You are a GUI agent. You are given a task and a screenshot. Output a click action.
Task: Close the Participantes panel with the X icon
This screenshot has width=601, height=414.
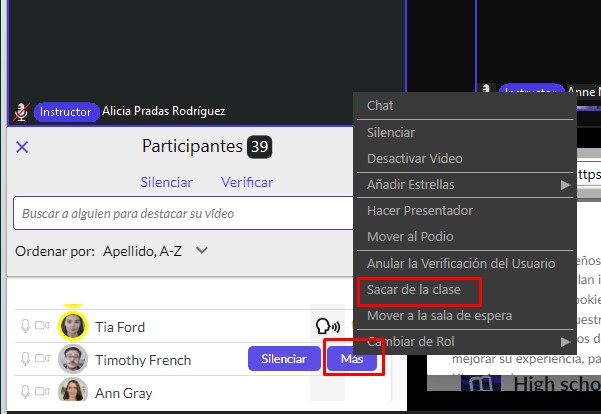[x=22, y=147]
